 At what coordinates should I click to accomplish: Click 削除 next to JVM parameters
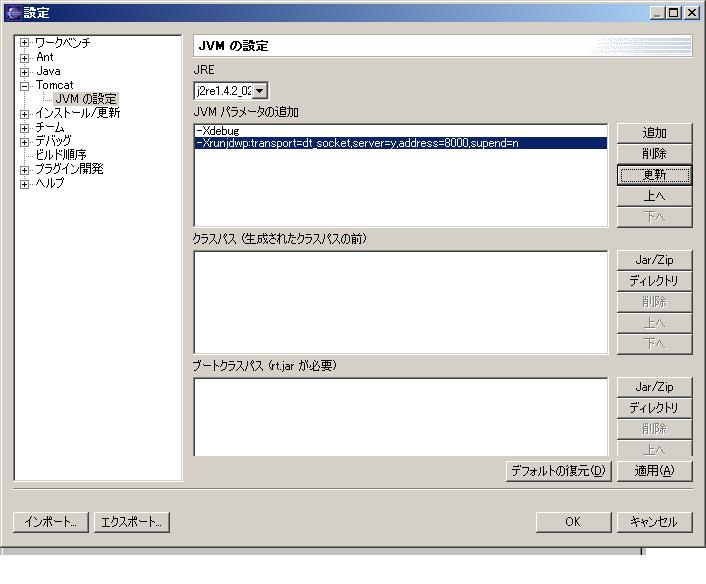654,154
